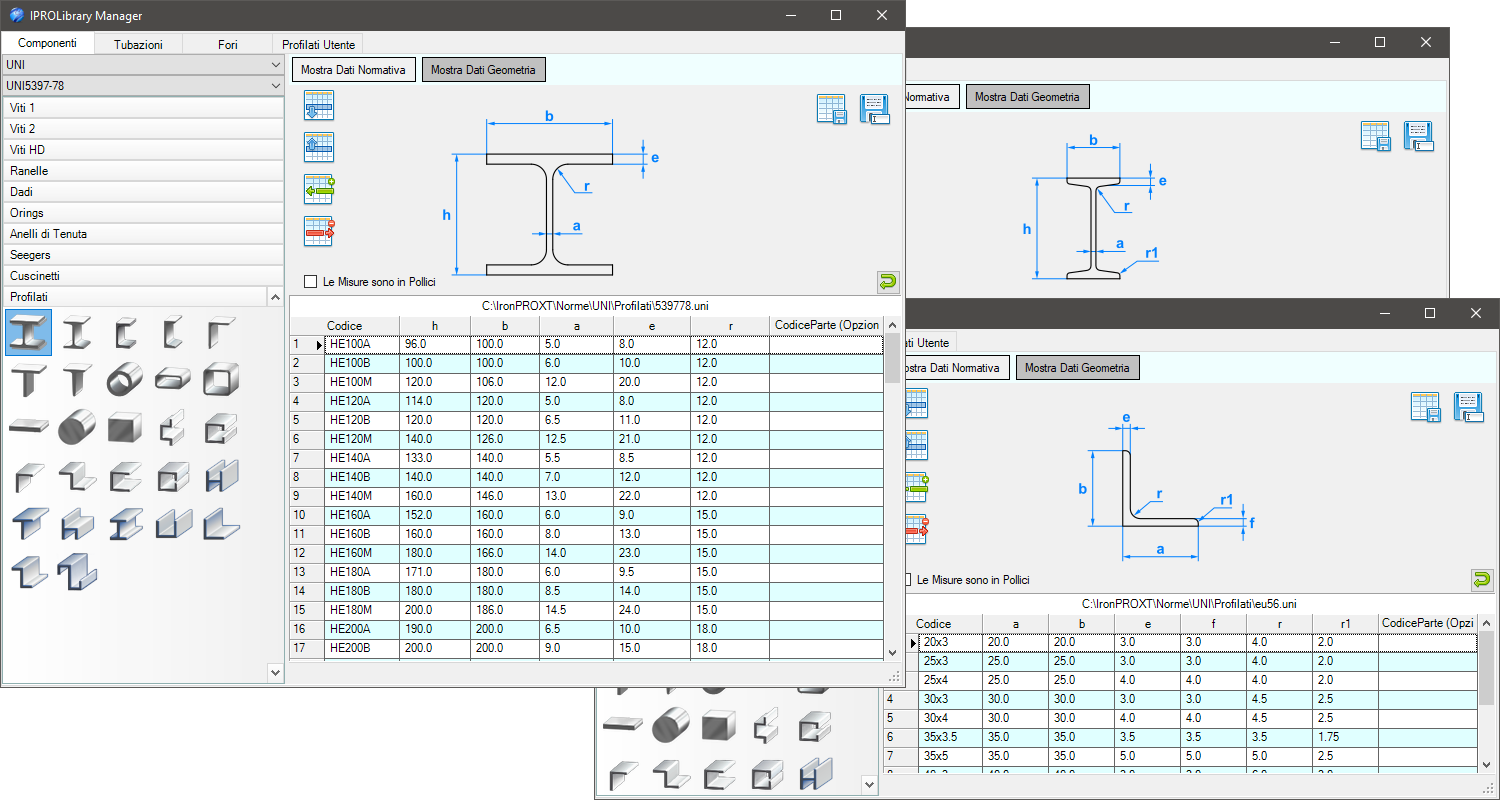
Task: Click the move row down icon beside the I-beam diagram
Action: (318, 105)
